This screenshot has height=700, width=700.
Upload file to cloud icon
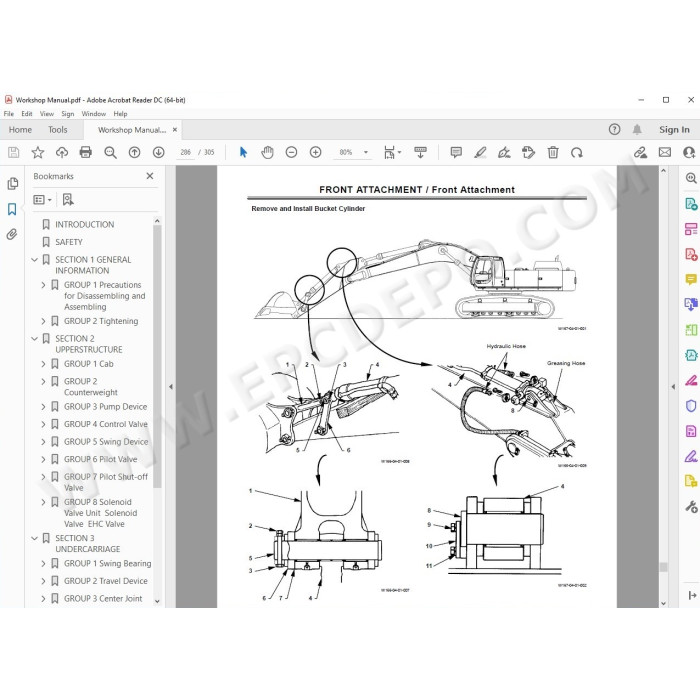point(62,153)
